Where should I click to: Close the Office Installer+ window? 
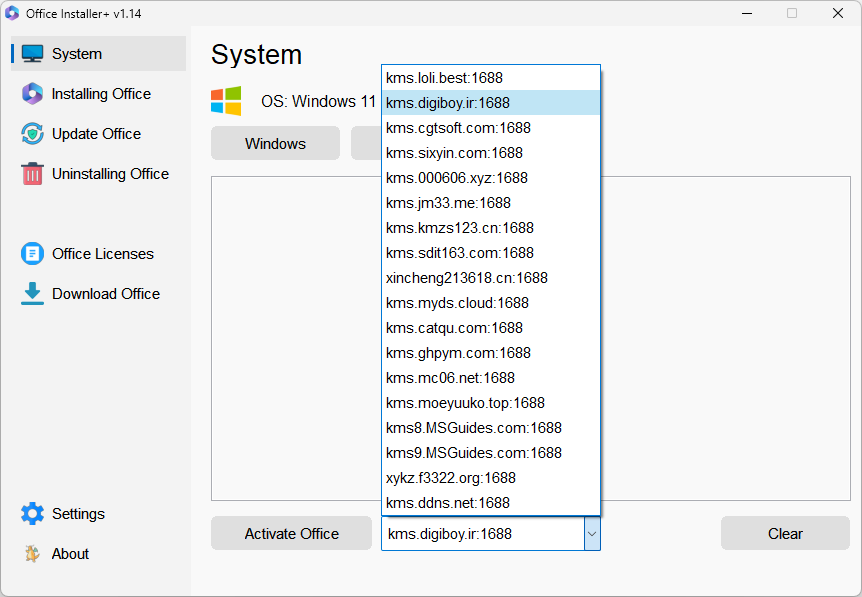[838, 13]
